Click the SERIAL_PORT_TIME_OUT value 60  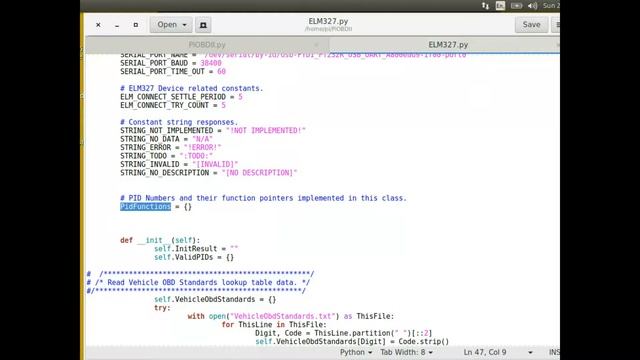[221, 71]
